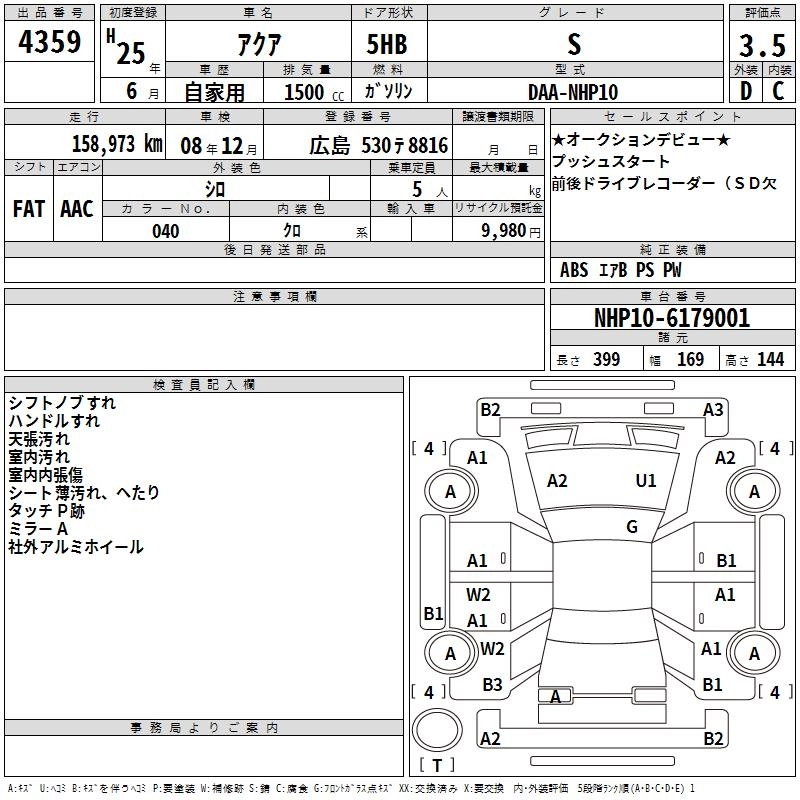Click the shift type FAT

coord(29,209)
